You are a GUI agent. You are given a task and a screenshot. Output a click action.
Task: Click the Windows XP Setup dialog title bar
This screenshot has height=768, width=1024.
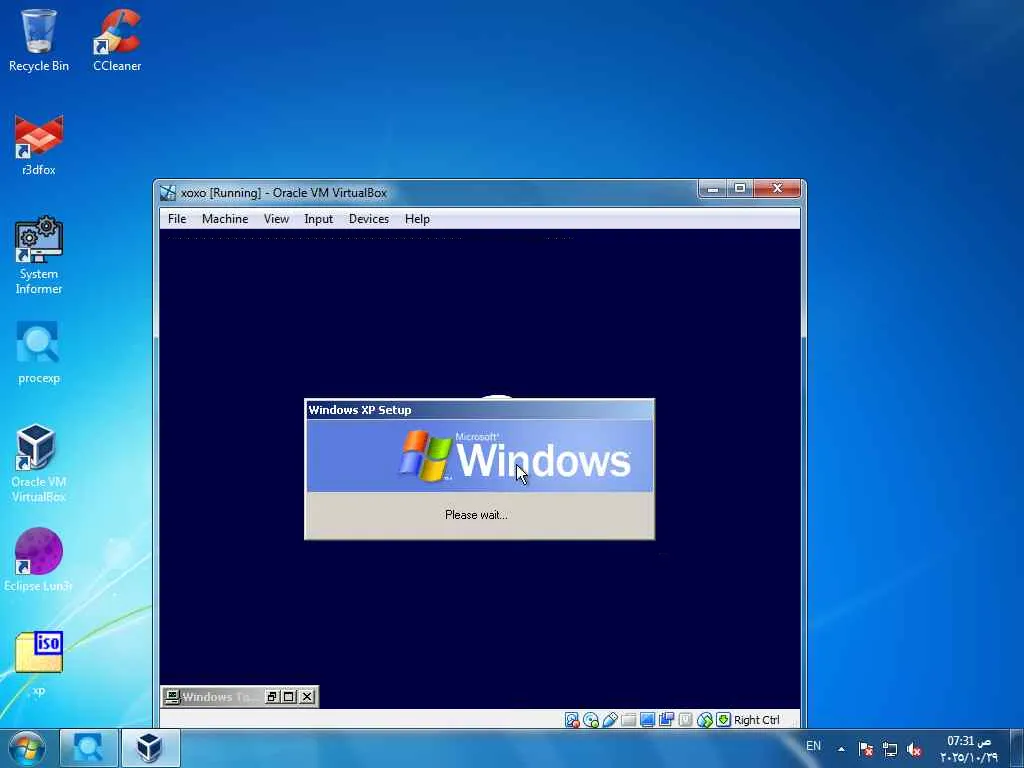[479, 410]
